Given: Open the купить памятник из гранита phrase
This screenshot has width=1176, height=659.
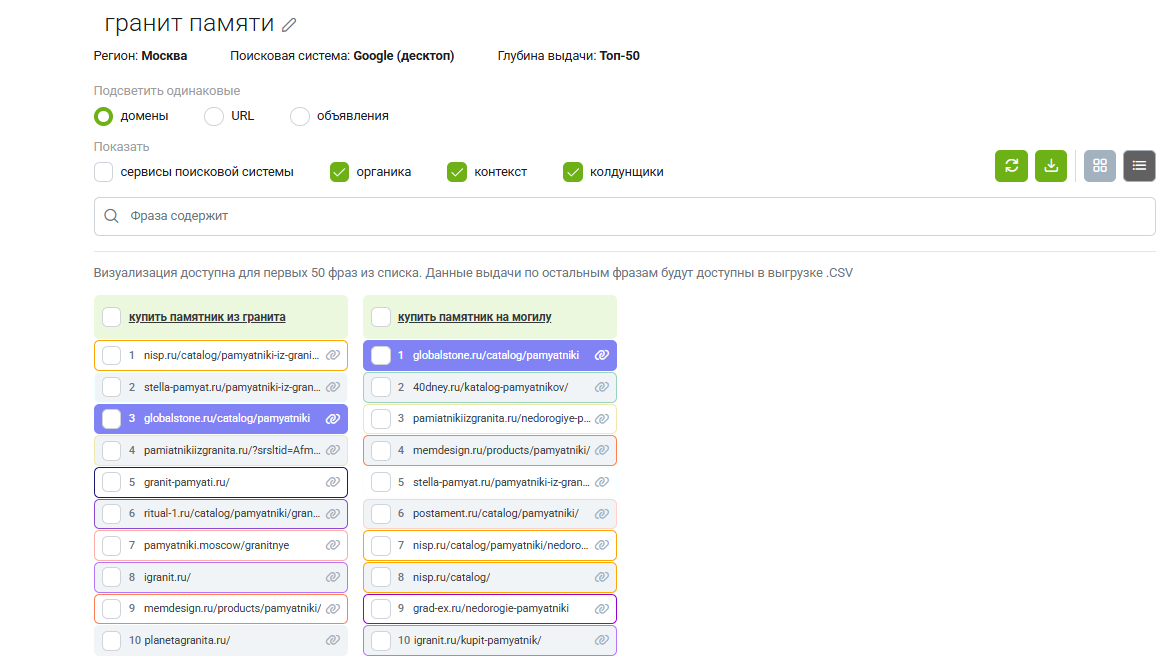Looking at the screenshot, I should click(x=207, y=317).
